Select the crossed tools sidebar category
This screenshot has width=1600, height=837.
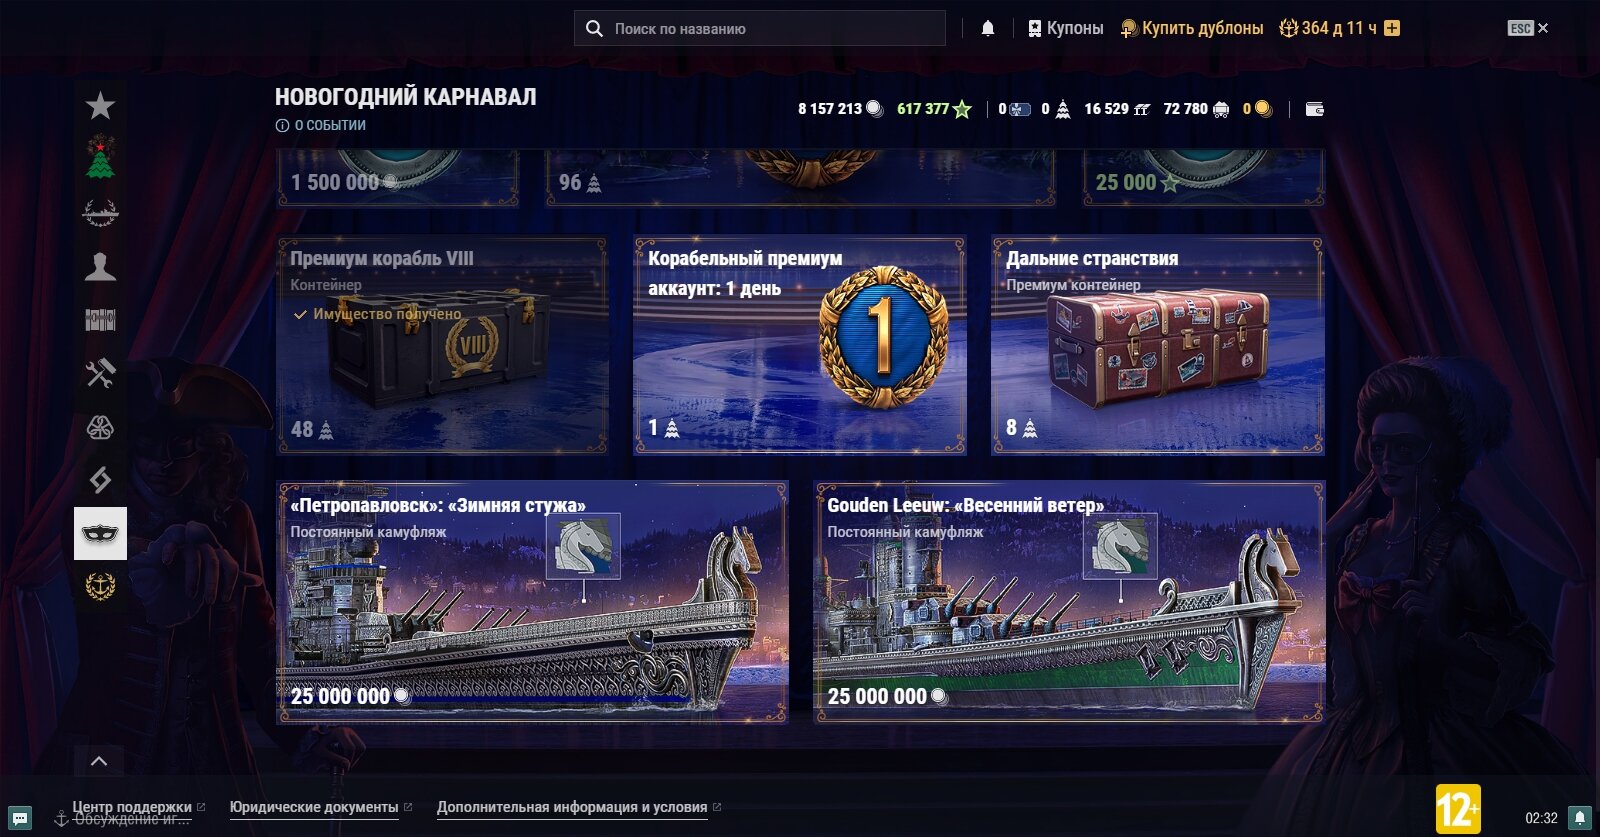click(x=100, y=373)
